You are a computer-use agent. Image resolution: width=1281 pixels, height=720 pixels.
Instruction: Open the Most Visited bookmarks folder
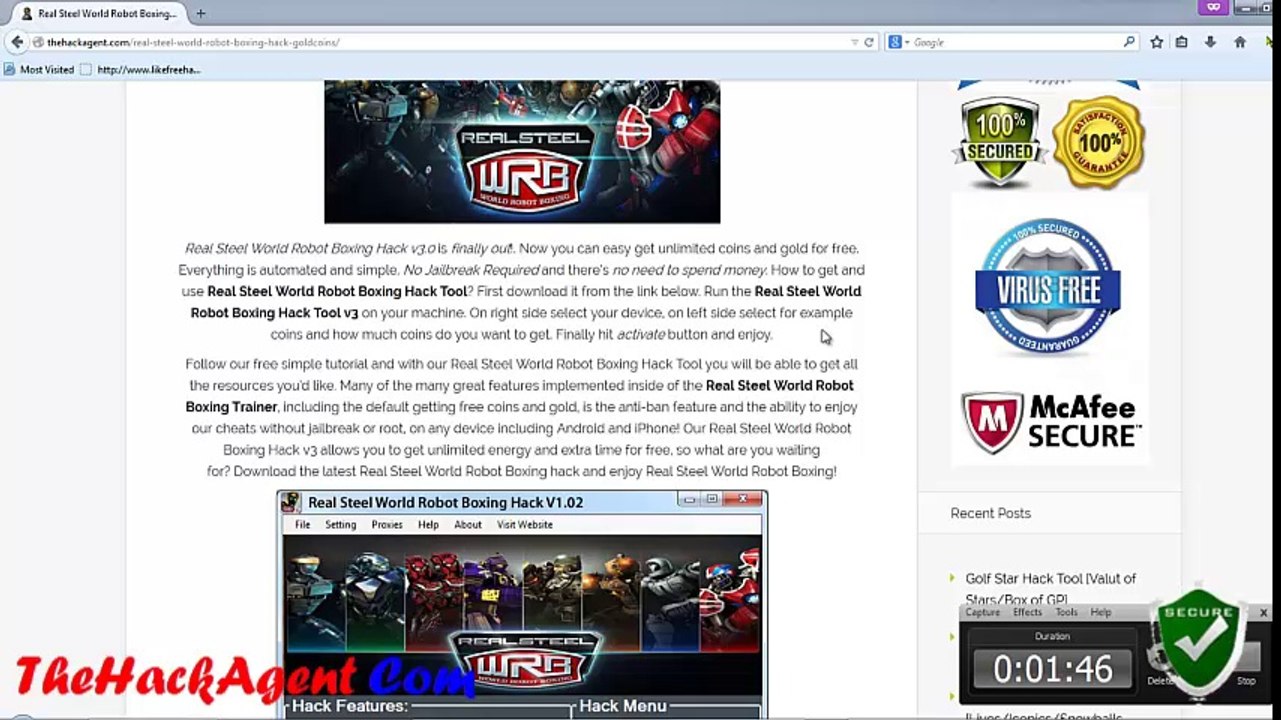point(39,70)
